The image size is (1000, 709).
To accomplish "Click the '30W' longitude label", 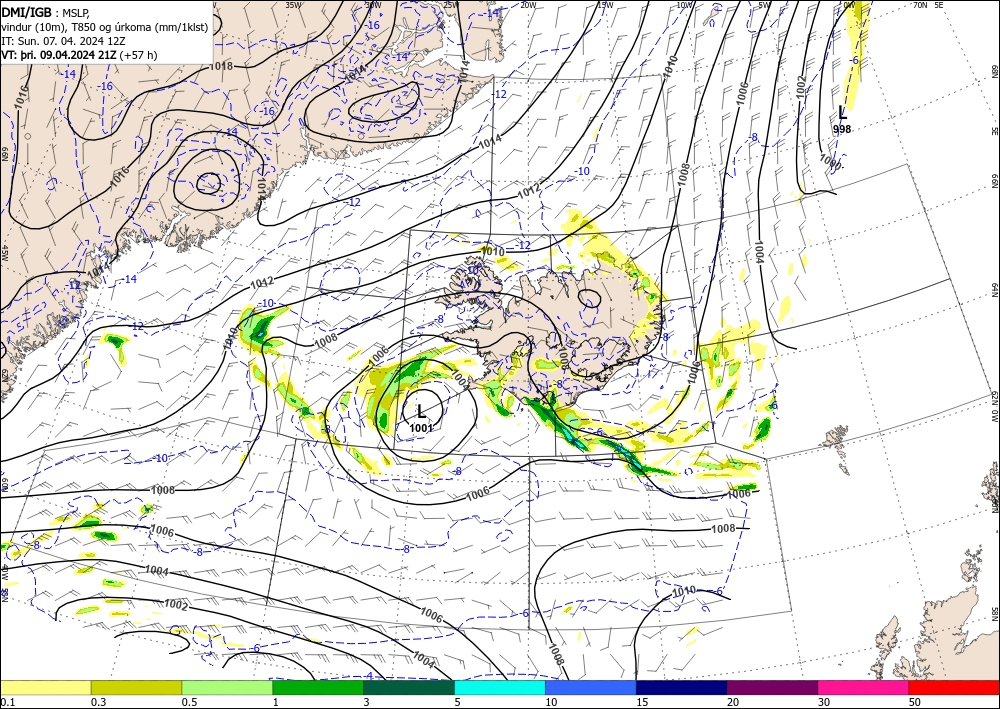I will (x=372, y=5).
